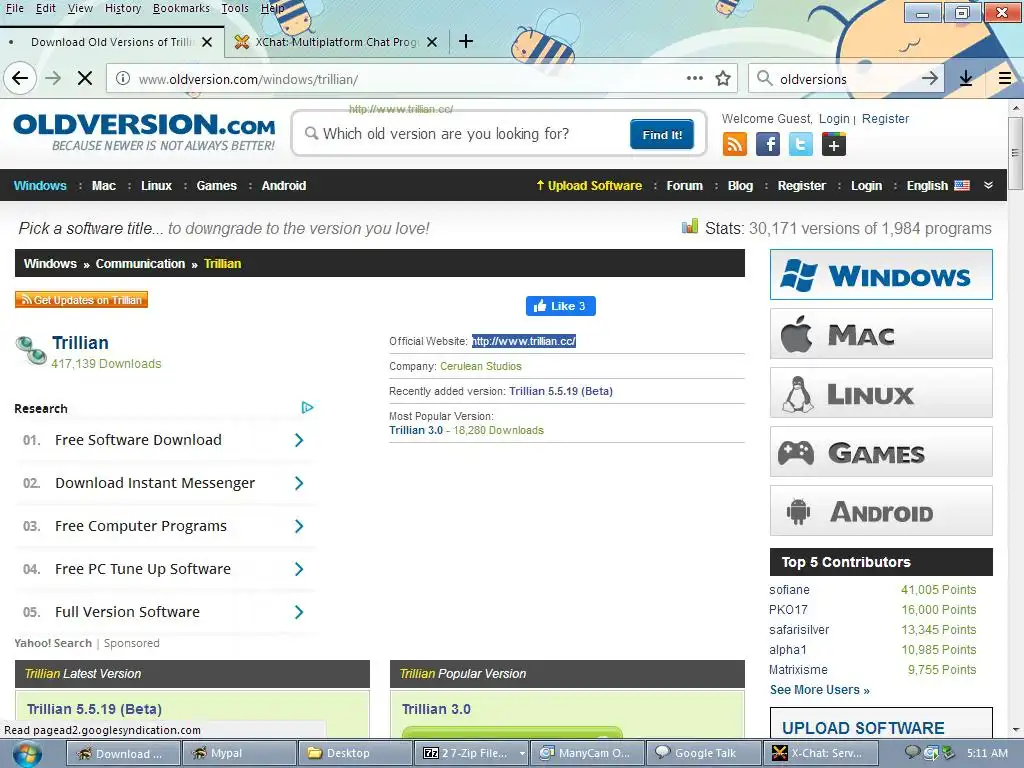Click Get Updates on Trillian button
The width and height of the screenshot is (1024, 768).
82,300
